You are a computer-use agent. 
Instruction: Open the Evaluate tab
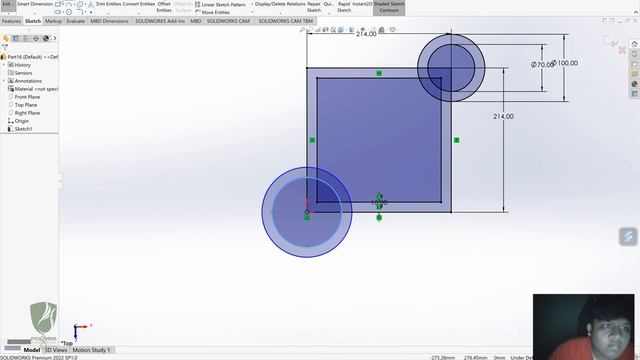tap(76, 21)
